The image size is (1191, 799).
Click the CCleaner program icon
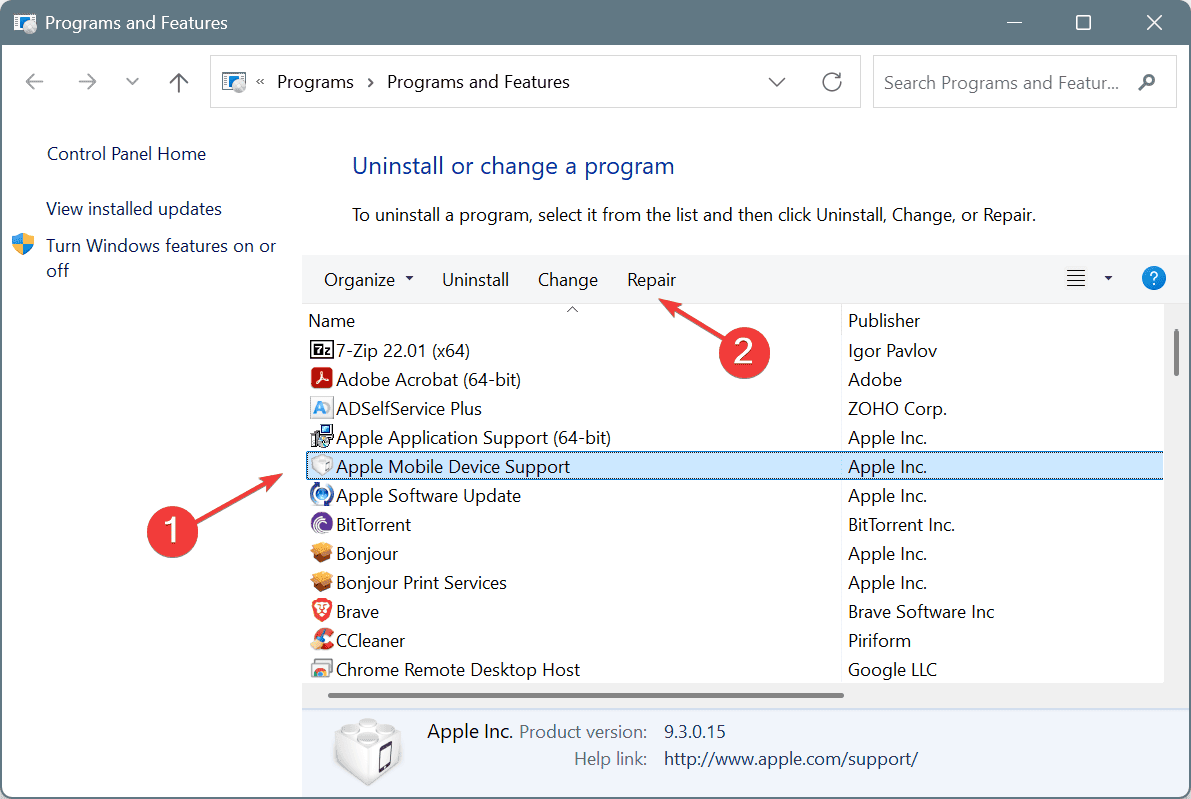tap(322, 640)
